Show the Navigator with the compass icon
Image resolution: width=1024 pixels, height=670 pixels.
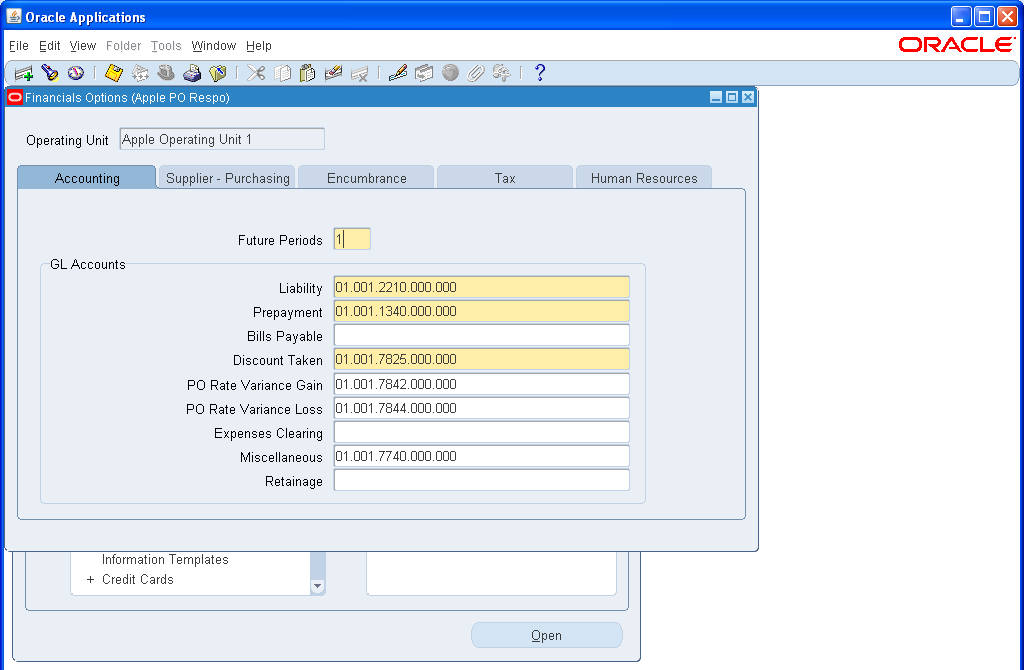[75, 72]
